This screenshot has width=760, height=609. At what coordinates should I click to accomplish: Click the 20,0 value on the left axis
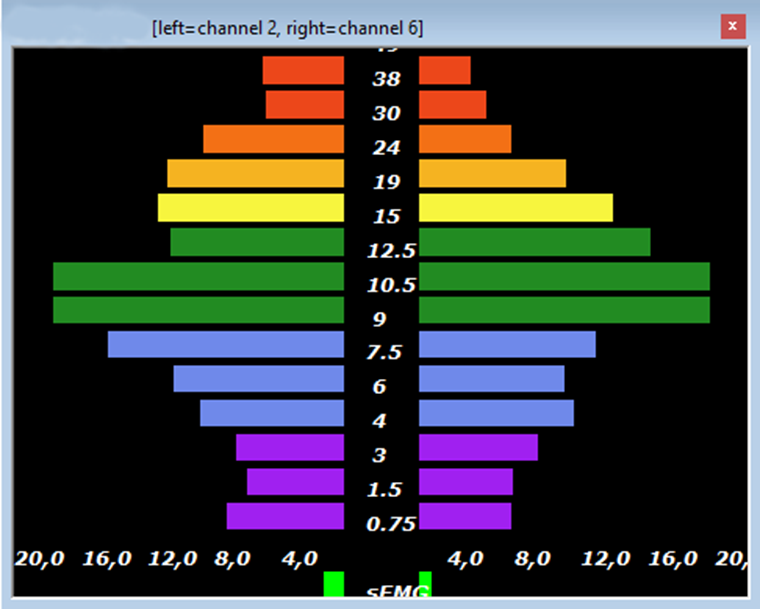pos(37,558)
